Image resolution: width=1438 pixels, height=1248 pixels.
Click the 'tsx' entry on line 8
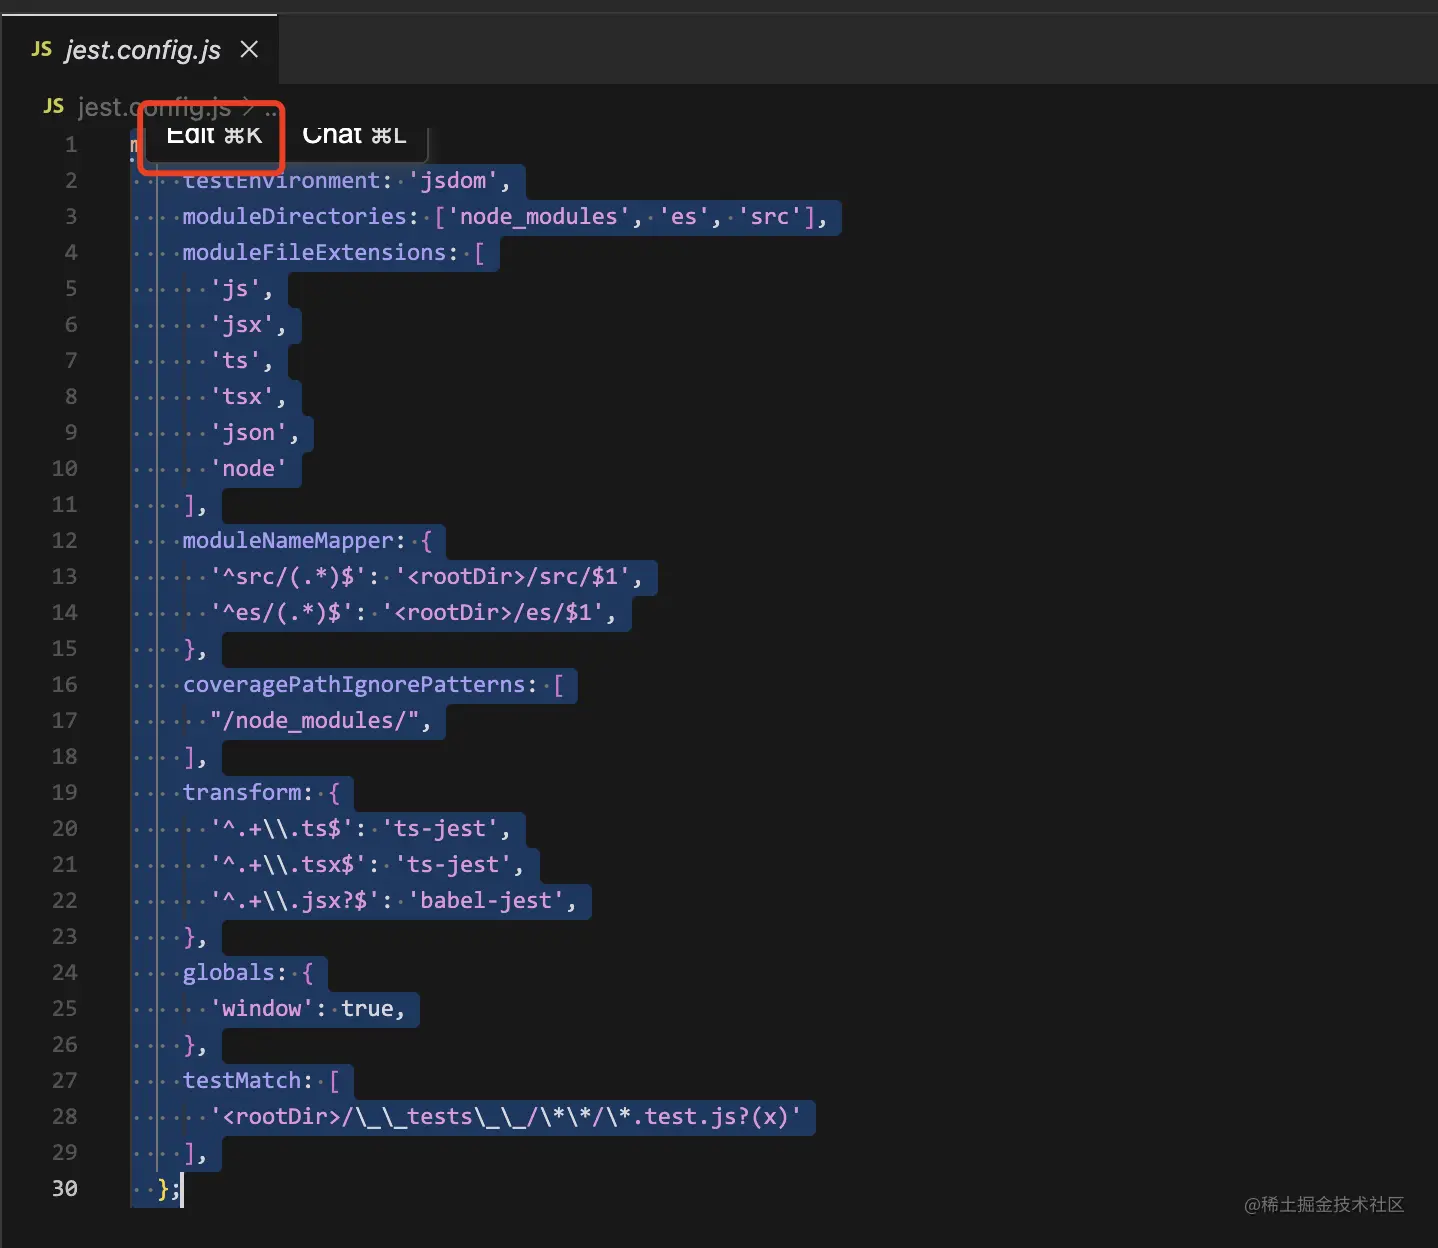coord(242,396)
